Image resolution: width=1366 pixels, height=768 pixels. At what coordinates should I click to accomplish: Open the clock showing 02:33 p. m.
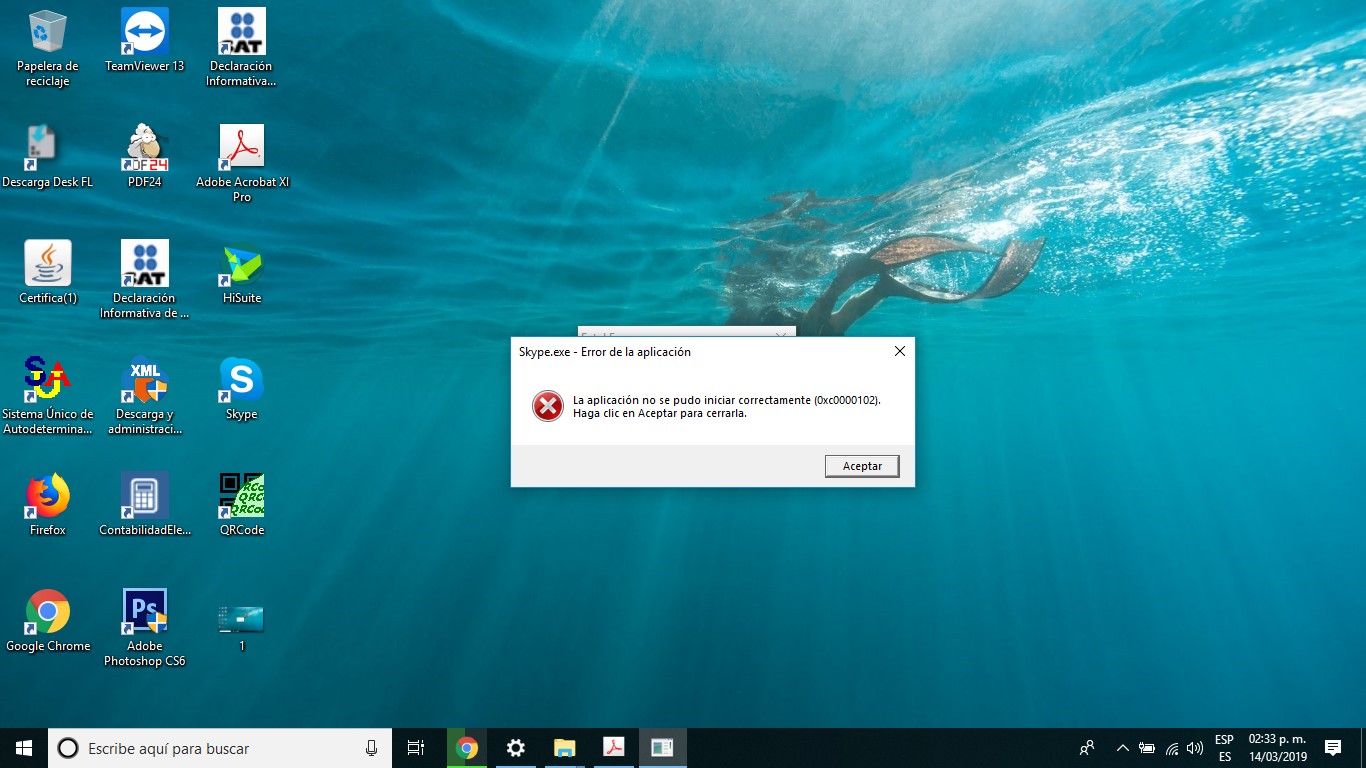click(1277, 748)
